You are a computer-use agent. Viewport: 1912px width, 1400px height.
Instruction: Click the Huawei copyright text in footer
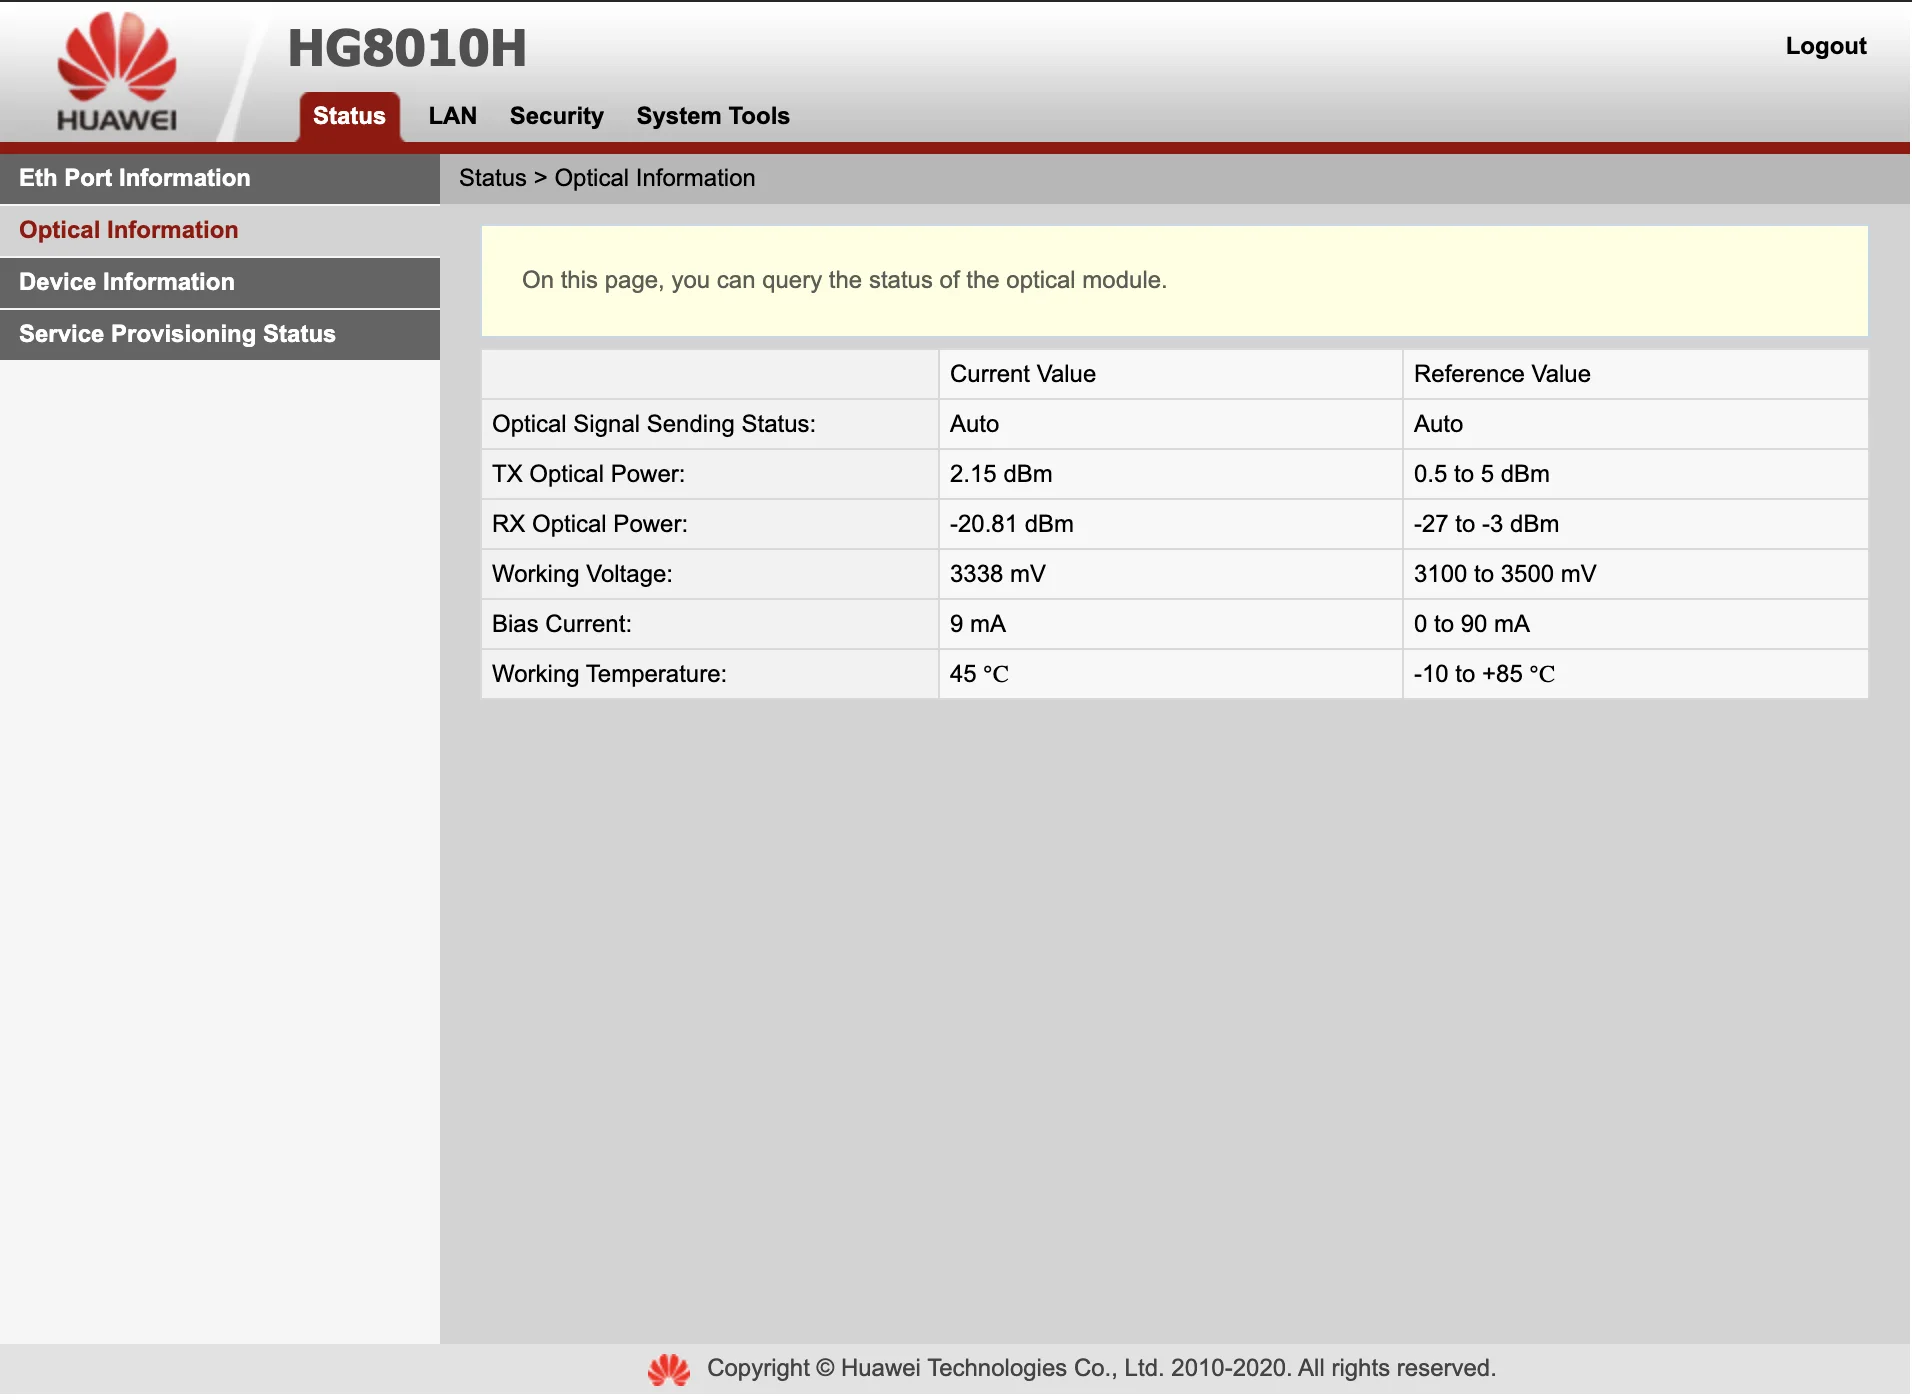coord(1100,1368)
